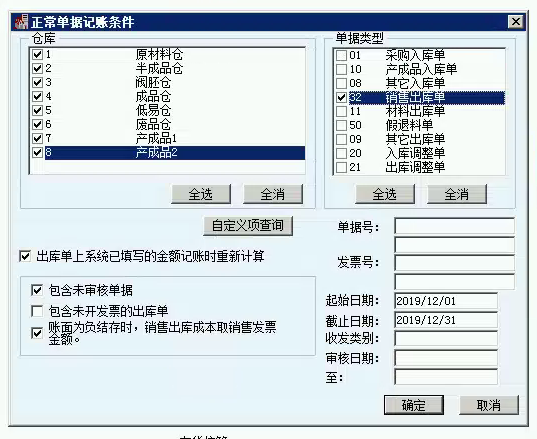537x439 pixels.
Task: Toggle warehouse 6 废品仓 checkbox
Action: (37, 124)
